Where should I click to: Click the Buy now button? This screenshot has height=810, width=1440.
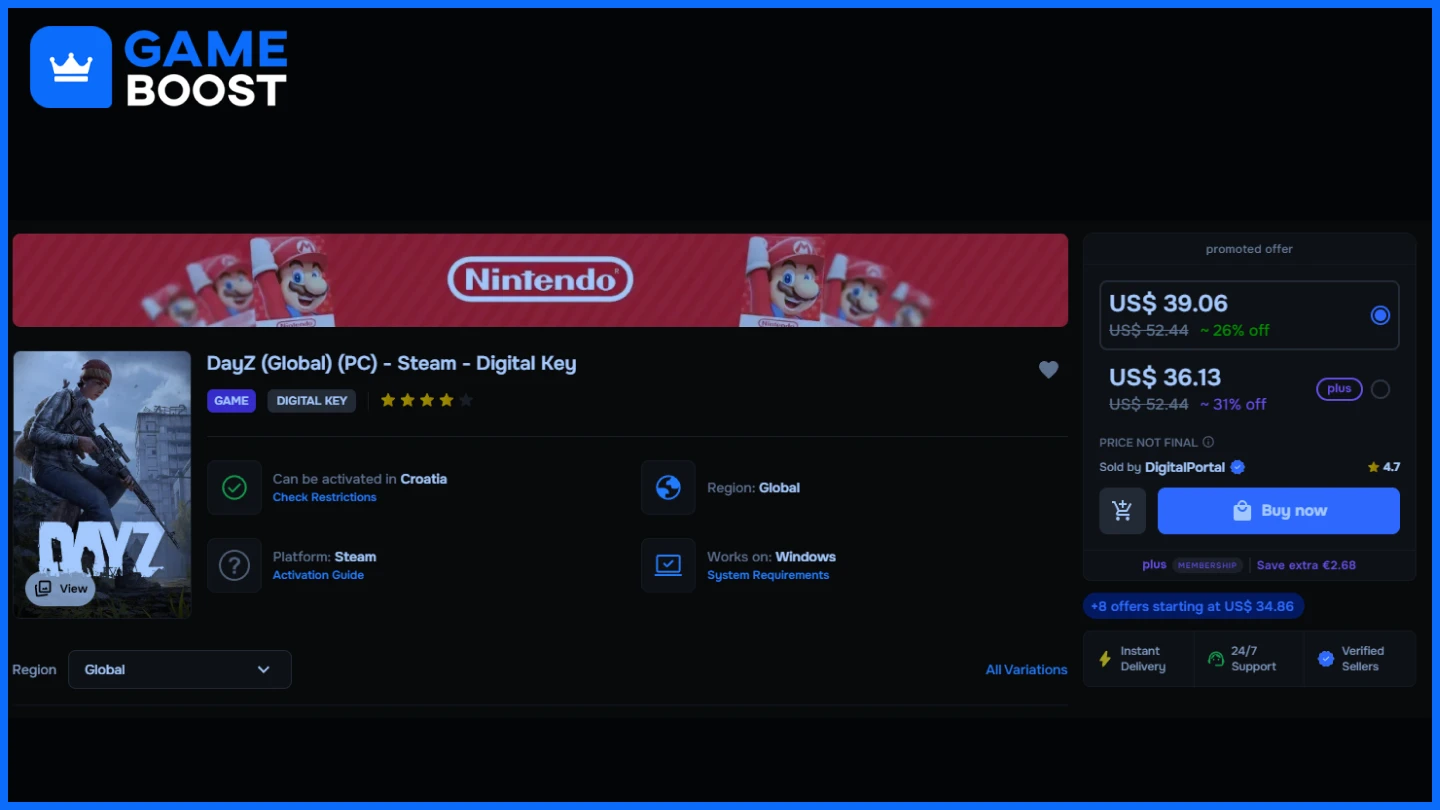[x=1278, y=511]
